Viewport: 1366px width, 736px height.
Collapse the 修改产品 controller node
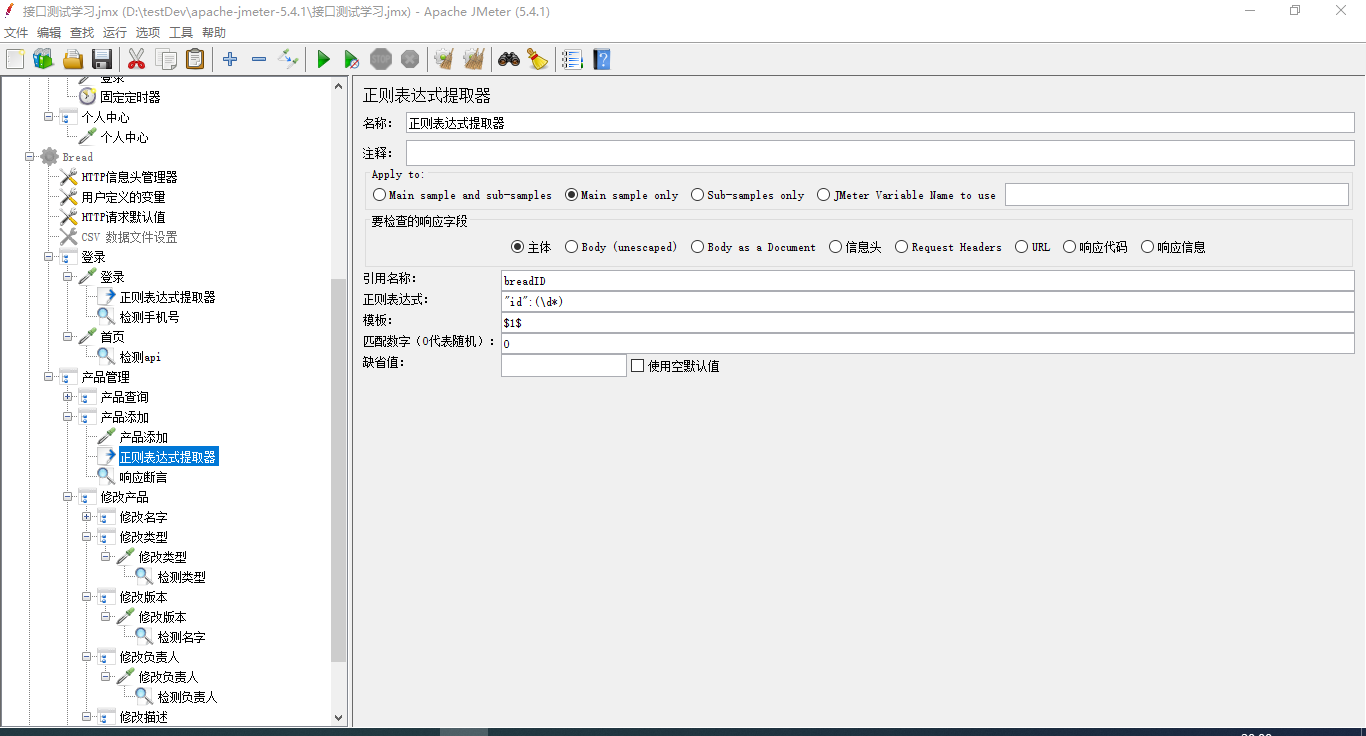point(68,497)
